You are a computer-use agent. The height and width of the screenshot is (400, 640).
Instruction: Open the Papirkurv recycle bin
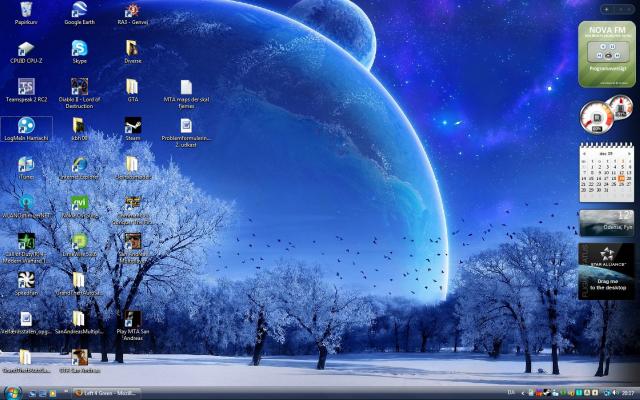[x=26, y=11]
